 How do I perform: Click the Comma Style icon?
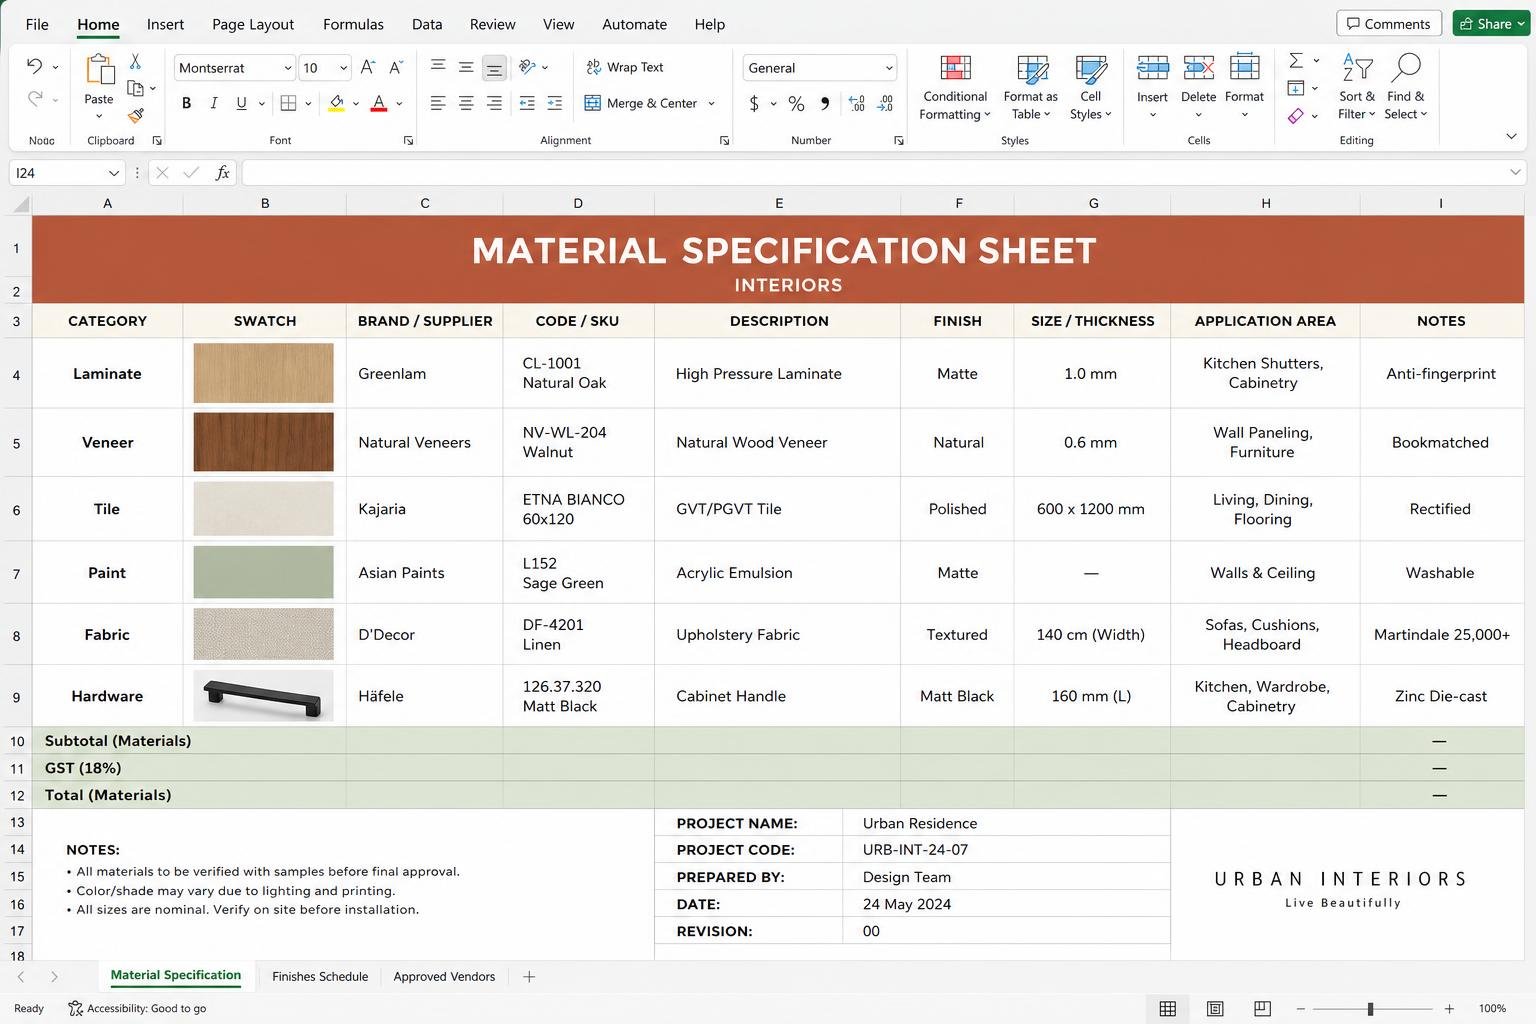pos(825,103)
